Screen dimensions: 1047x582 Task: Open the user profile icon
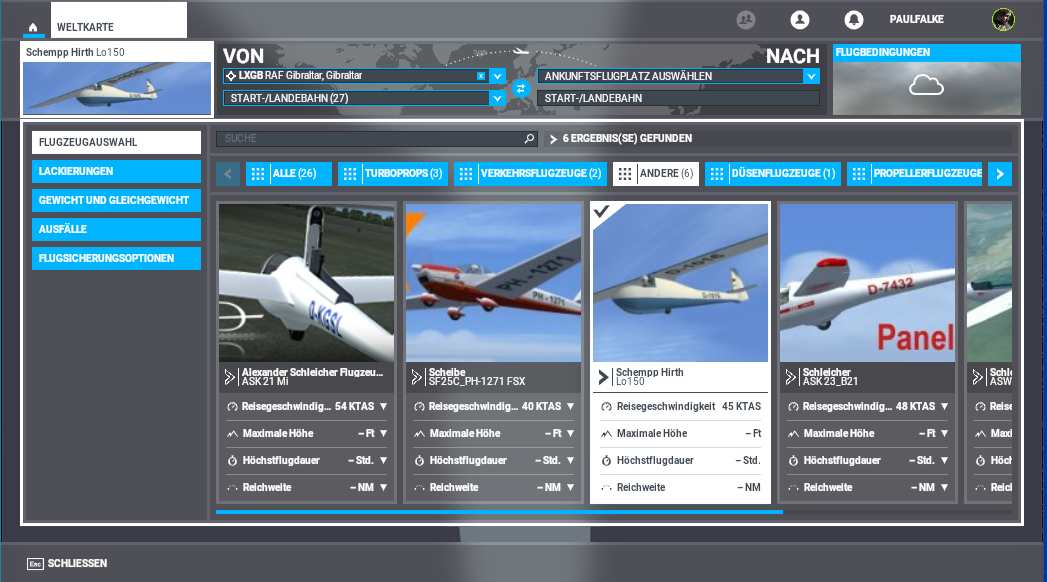tap(799, 20)
